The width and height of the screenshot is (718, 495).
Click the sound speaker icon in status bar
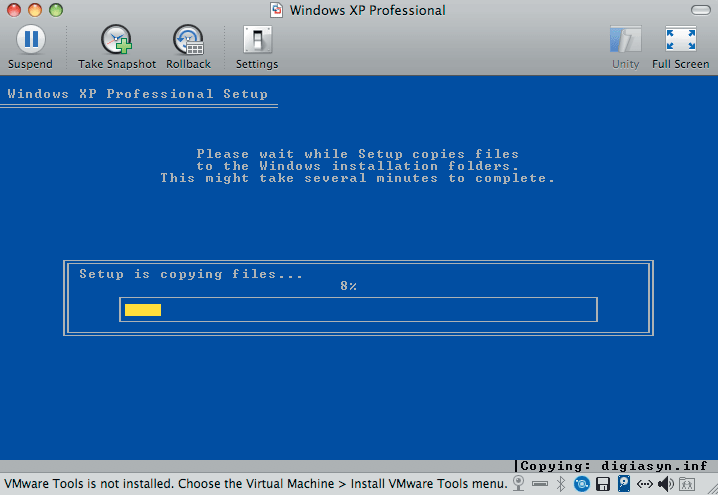(665, 484)
